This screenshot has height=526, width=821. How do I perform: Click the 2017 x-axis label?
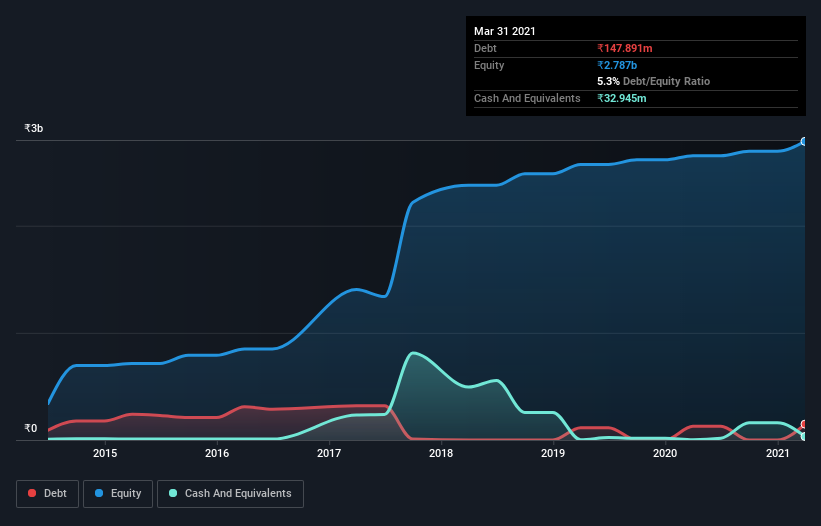coord(329,453)
